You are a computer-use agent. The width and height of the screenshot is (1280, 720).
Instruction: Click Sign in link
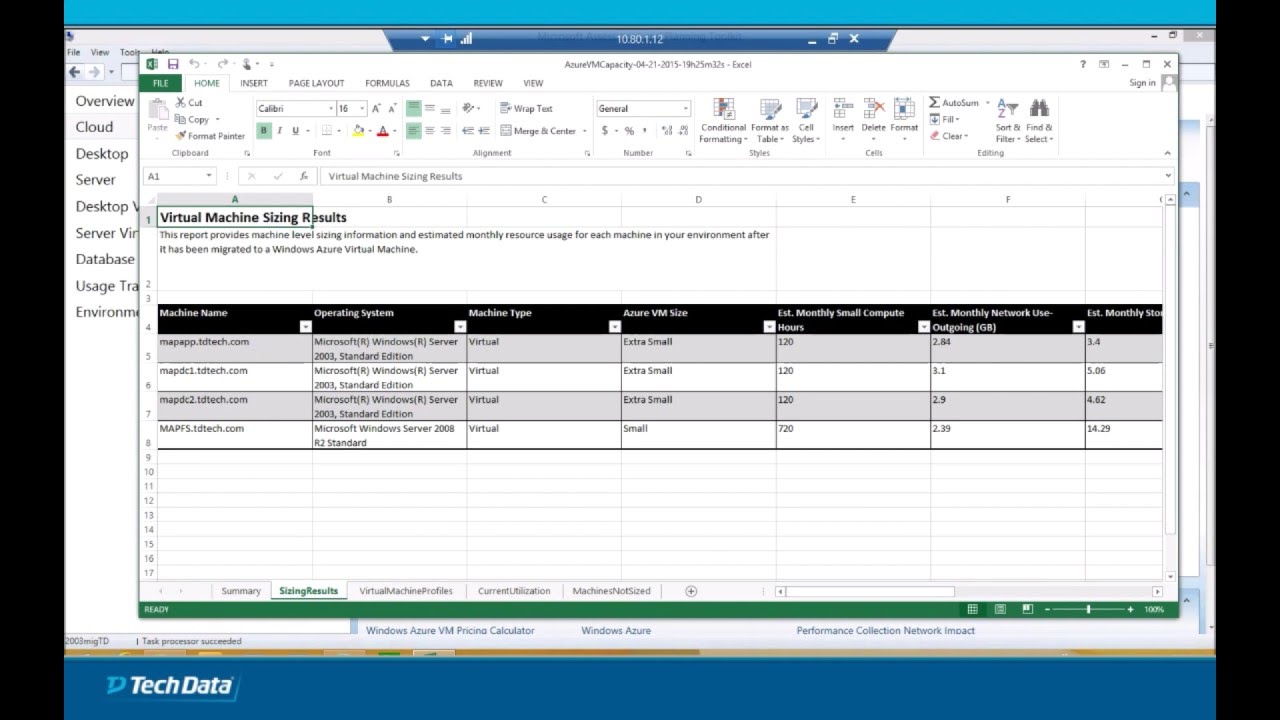[1142, 83]
